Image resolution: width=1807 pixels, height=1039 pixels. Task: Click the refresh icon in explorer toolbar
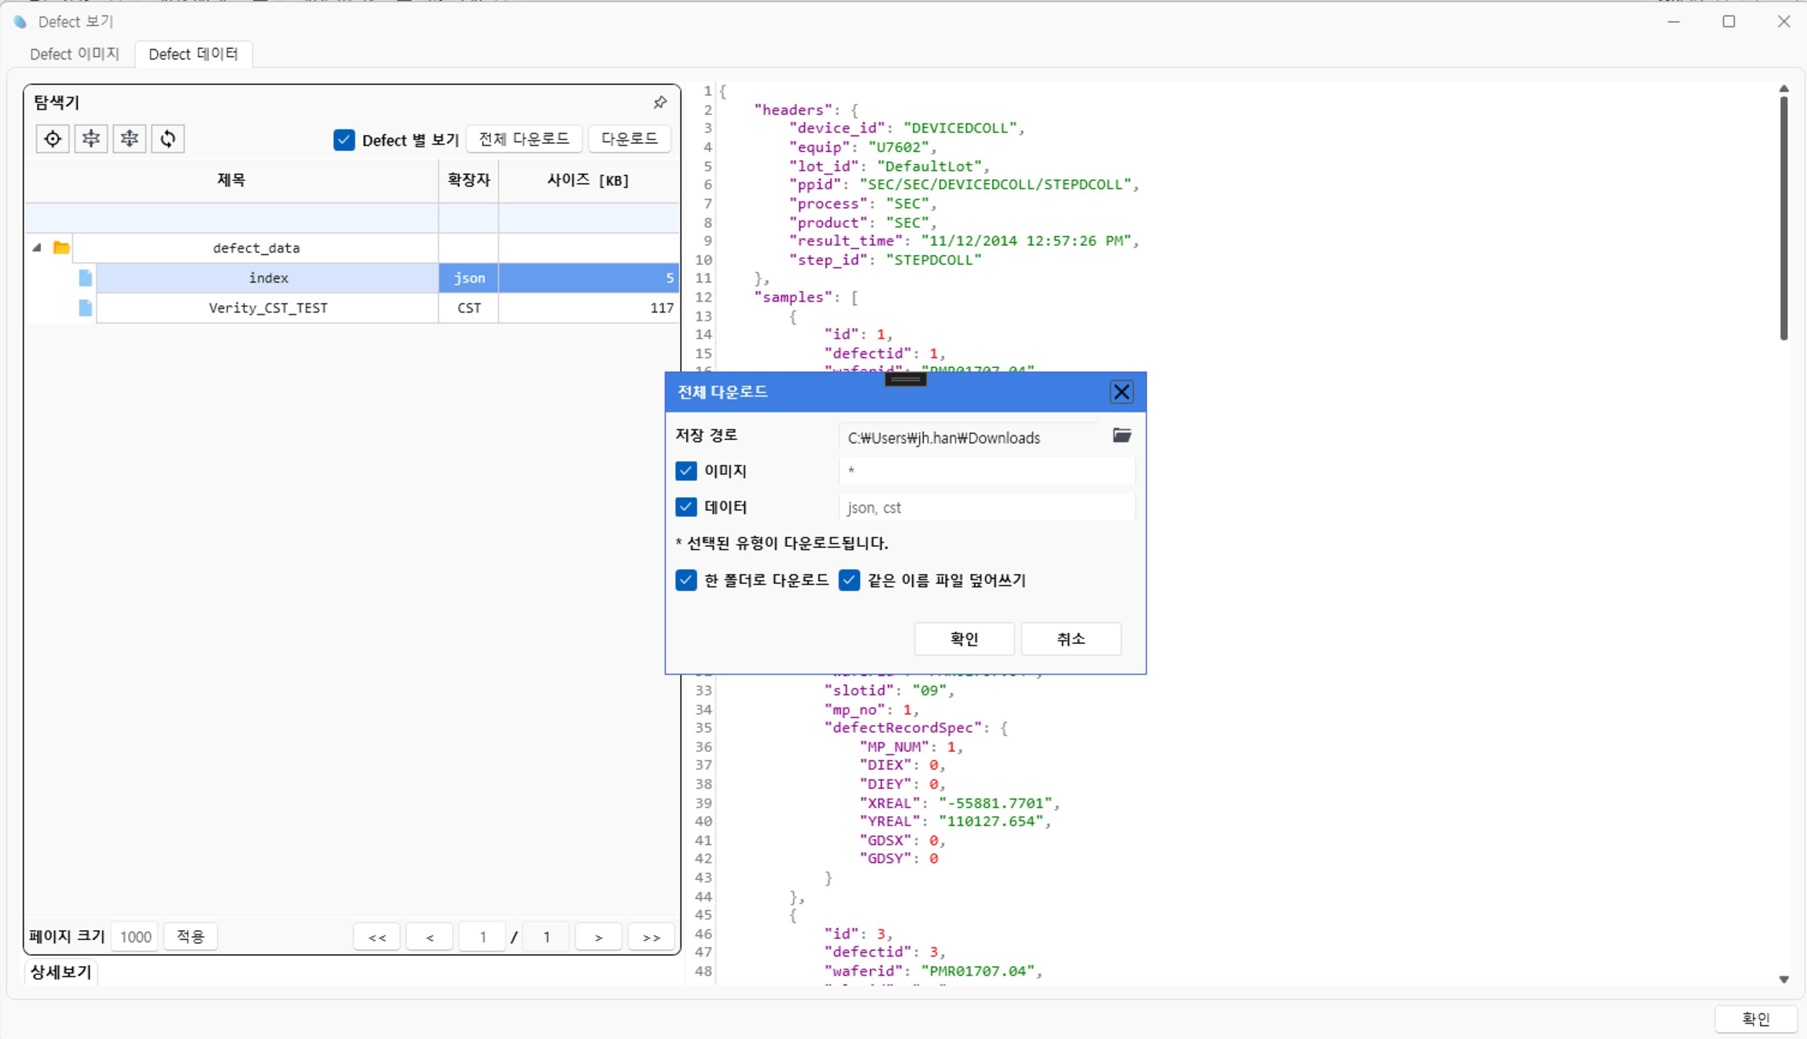tap(168, 139)
